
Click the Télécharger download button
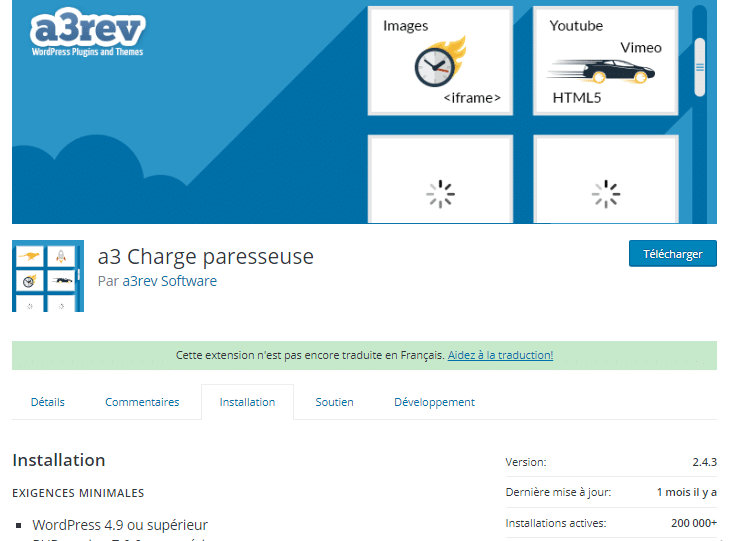click(x=672, y=253)
